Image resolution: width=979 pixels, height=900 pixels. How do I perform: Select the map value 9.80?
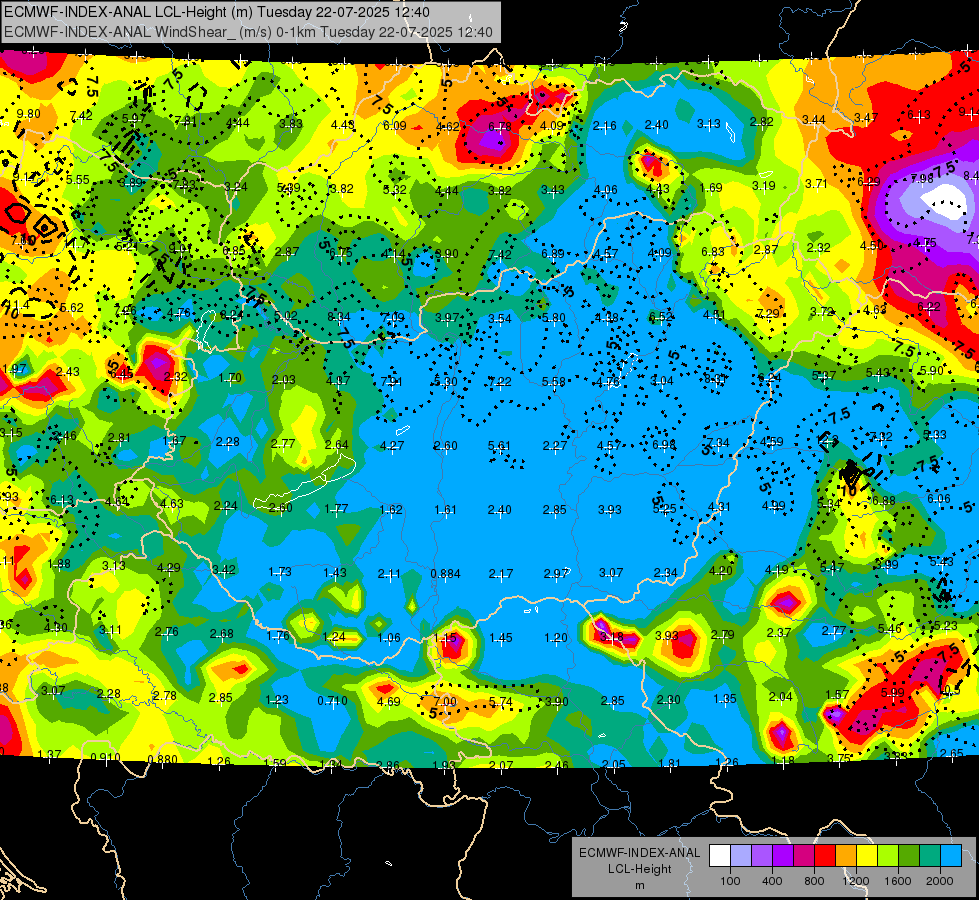[x=28, y=114]
